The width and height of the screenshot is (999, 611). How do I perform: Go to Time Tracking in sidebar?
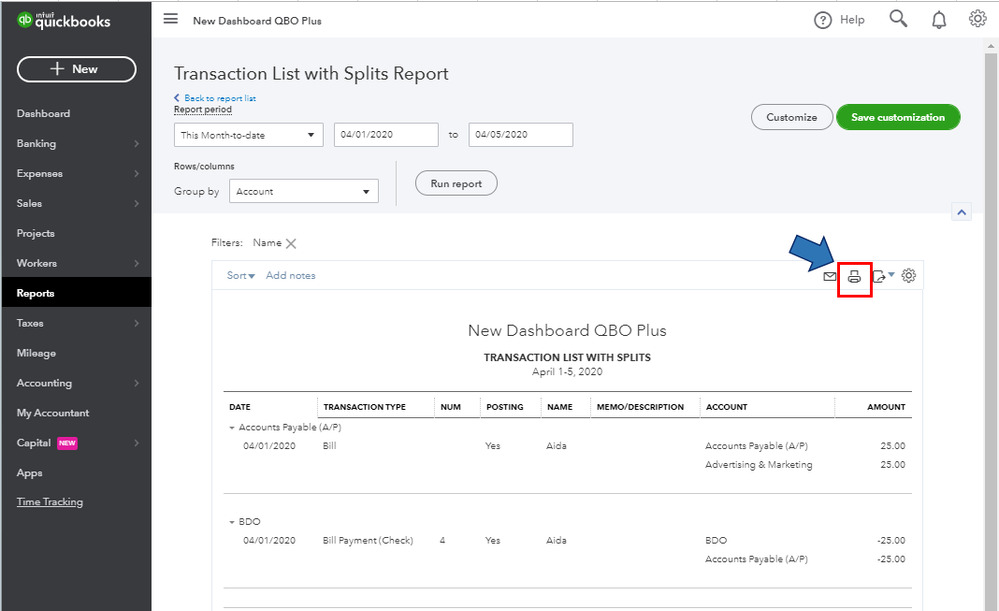(x=50, y=502)
